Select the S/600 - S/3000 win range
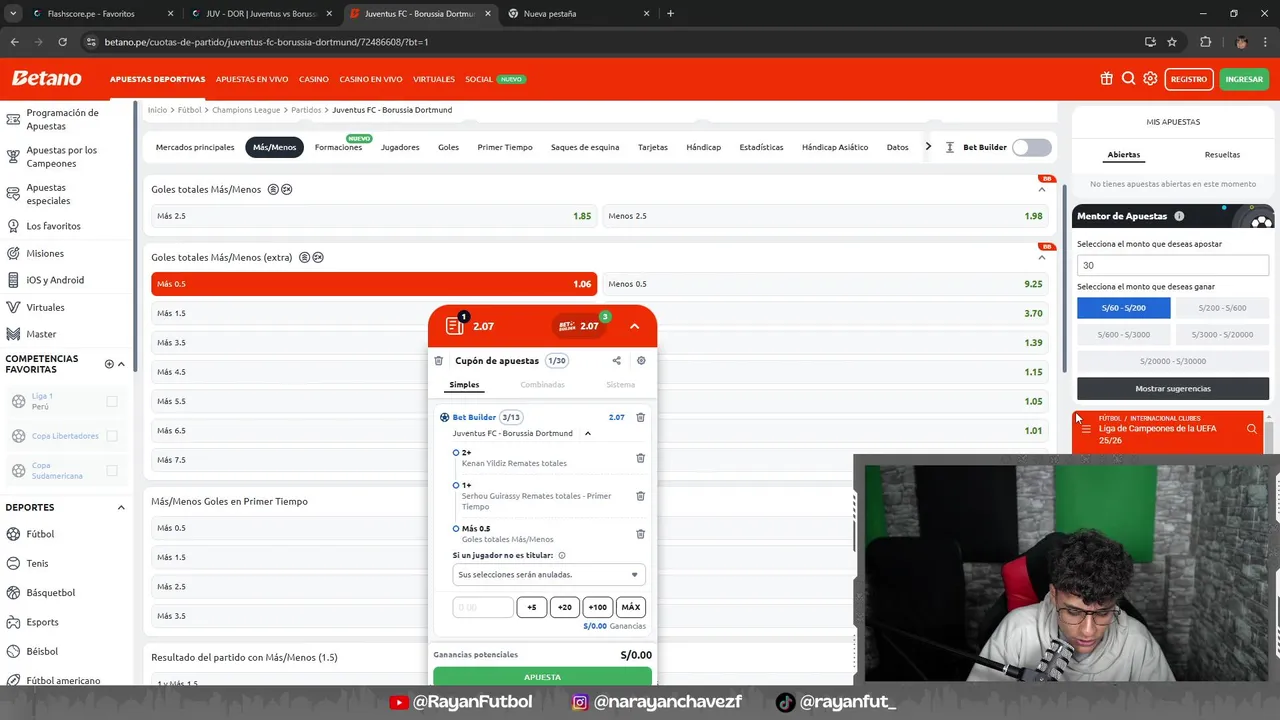 (x=1123, y=334)
